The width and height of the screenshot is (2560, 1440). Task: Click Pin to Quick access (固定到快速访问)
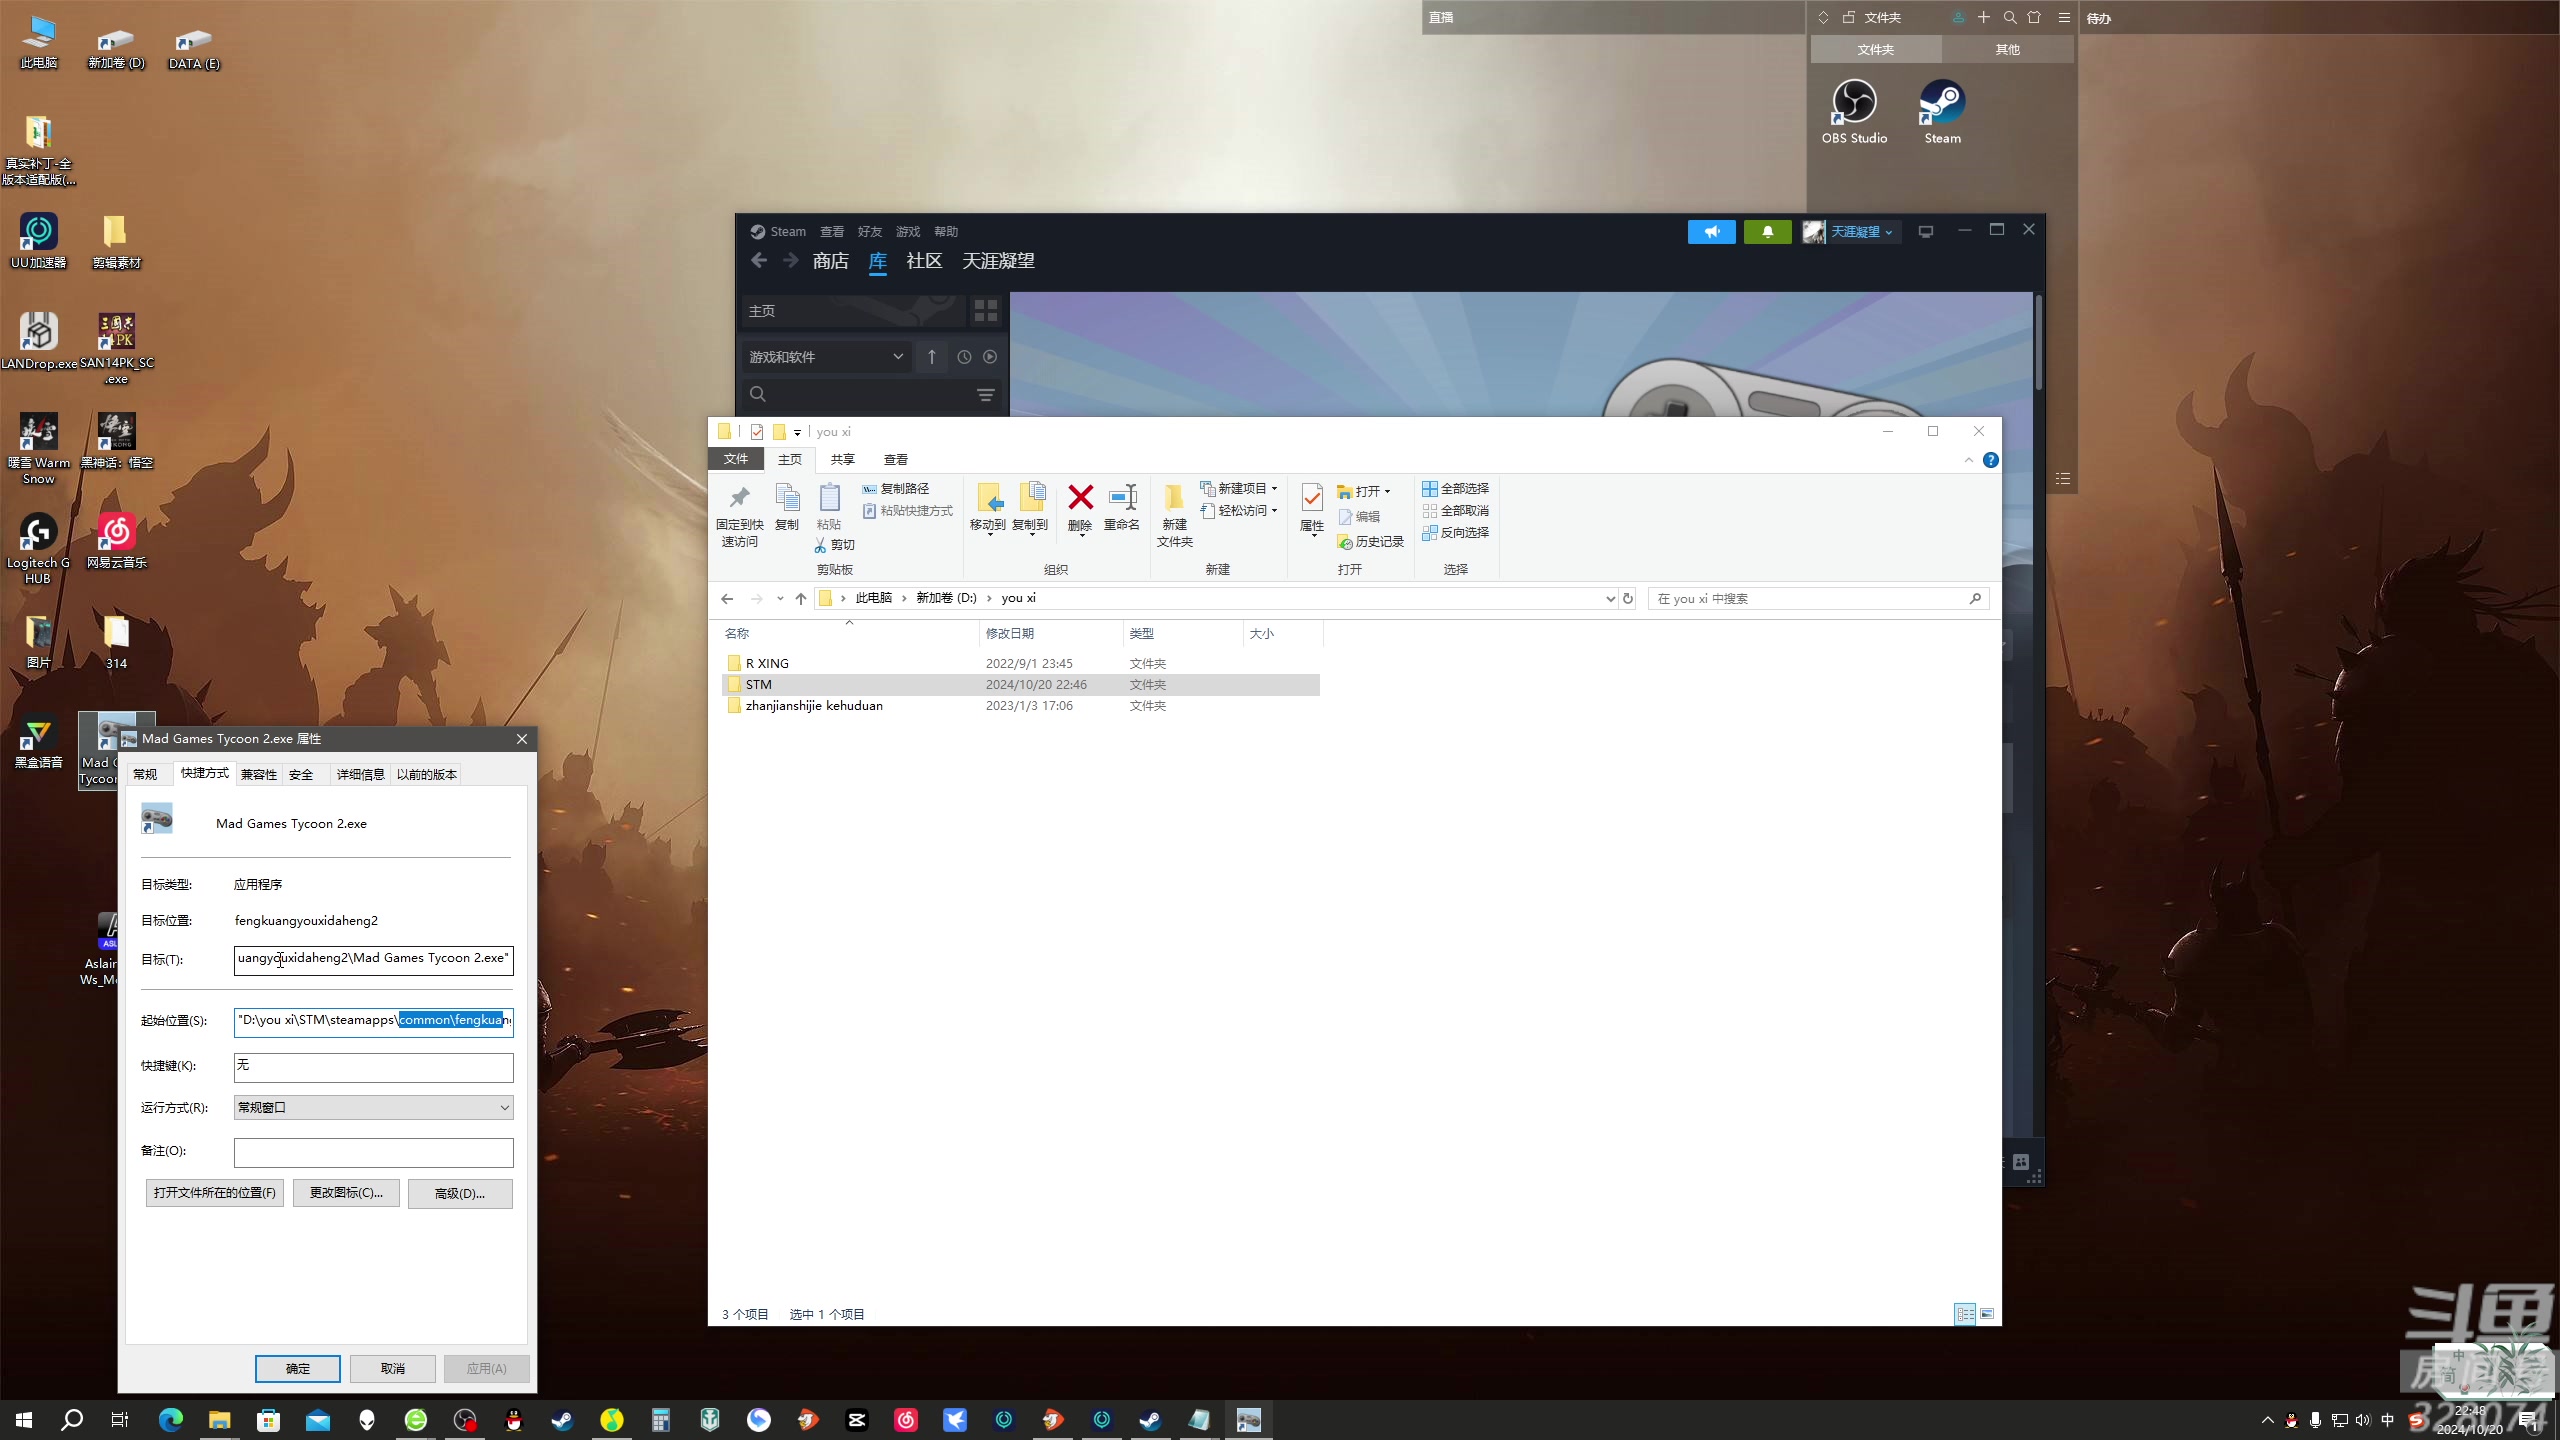(739, 515)
